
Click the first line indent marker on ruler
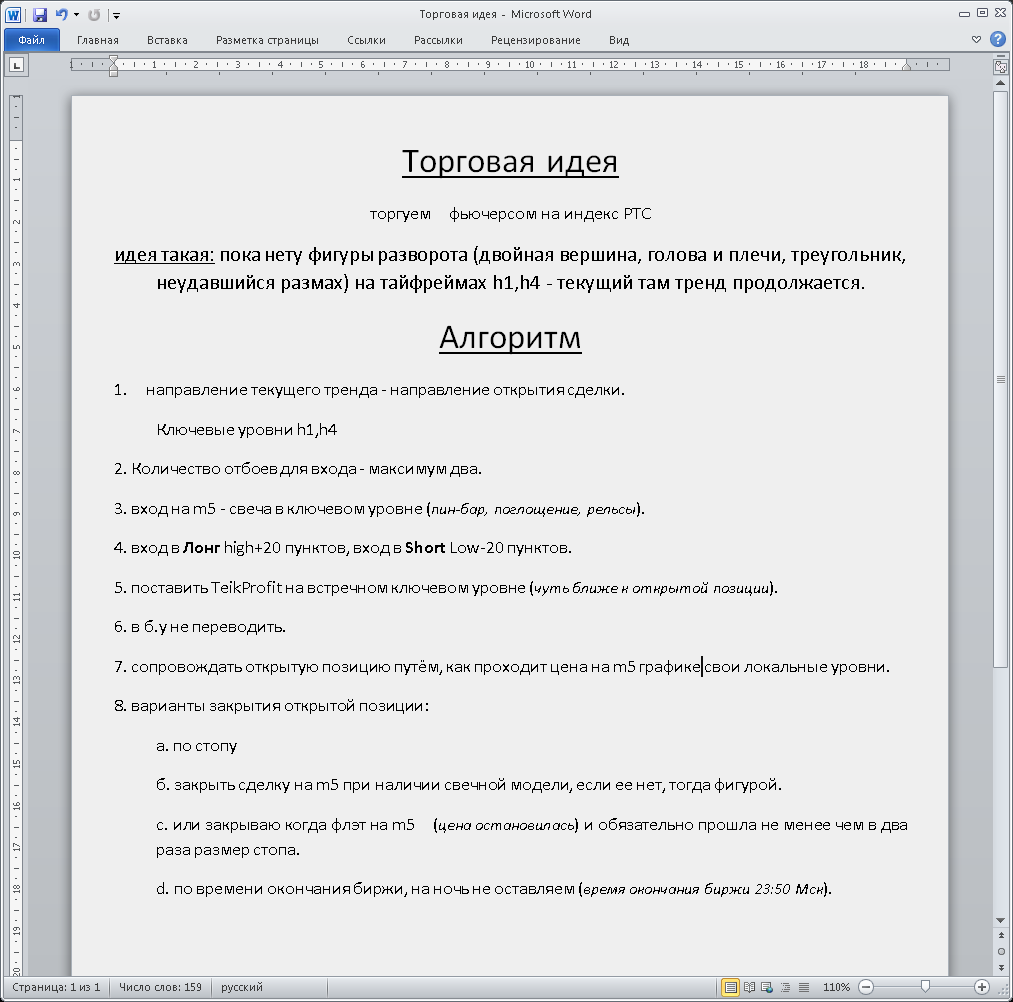click(x=114, y=61)
